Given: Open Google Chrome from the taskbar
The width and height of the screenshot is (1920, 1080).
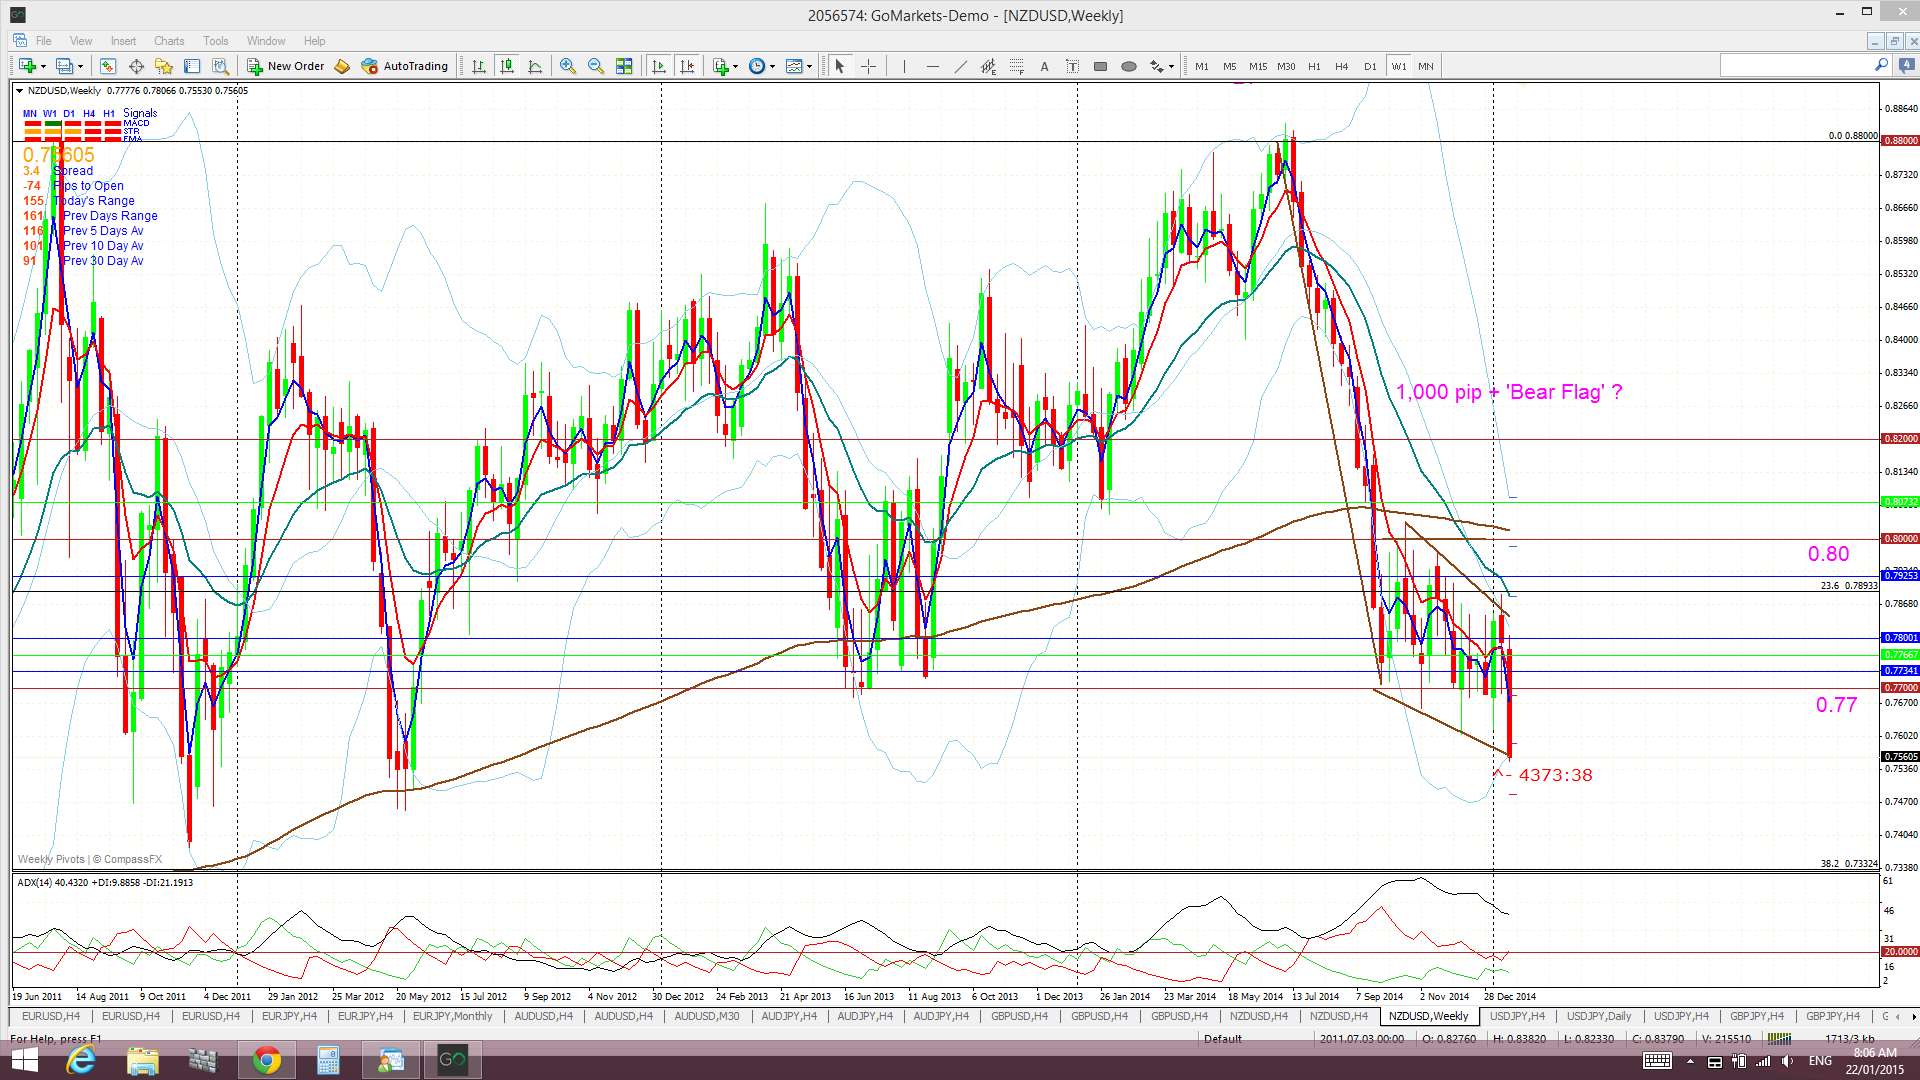Looking at the screenshot, I should [x=266, y=1060].
